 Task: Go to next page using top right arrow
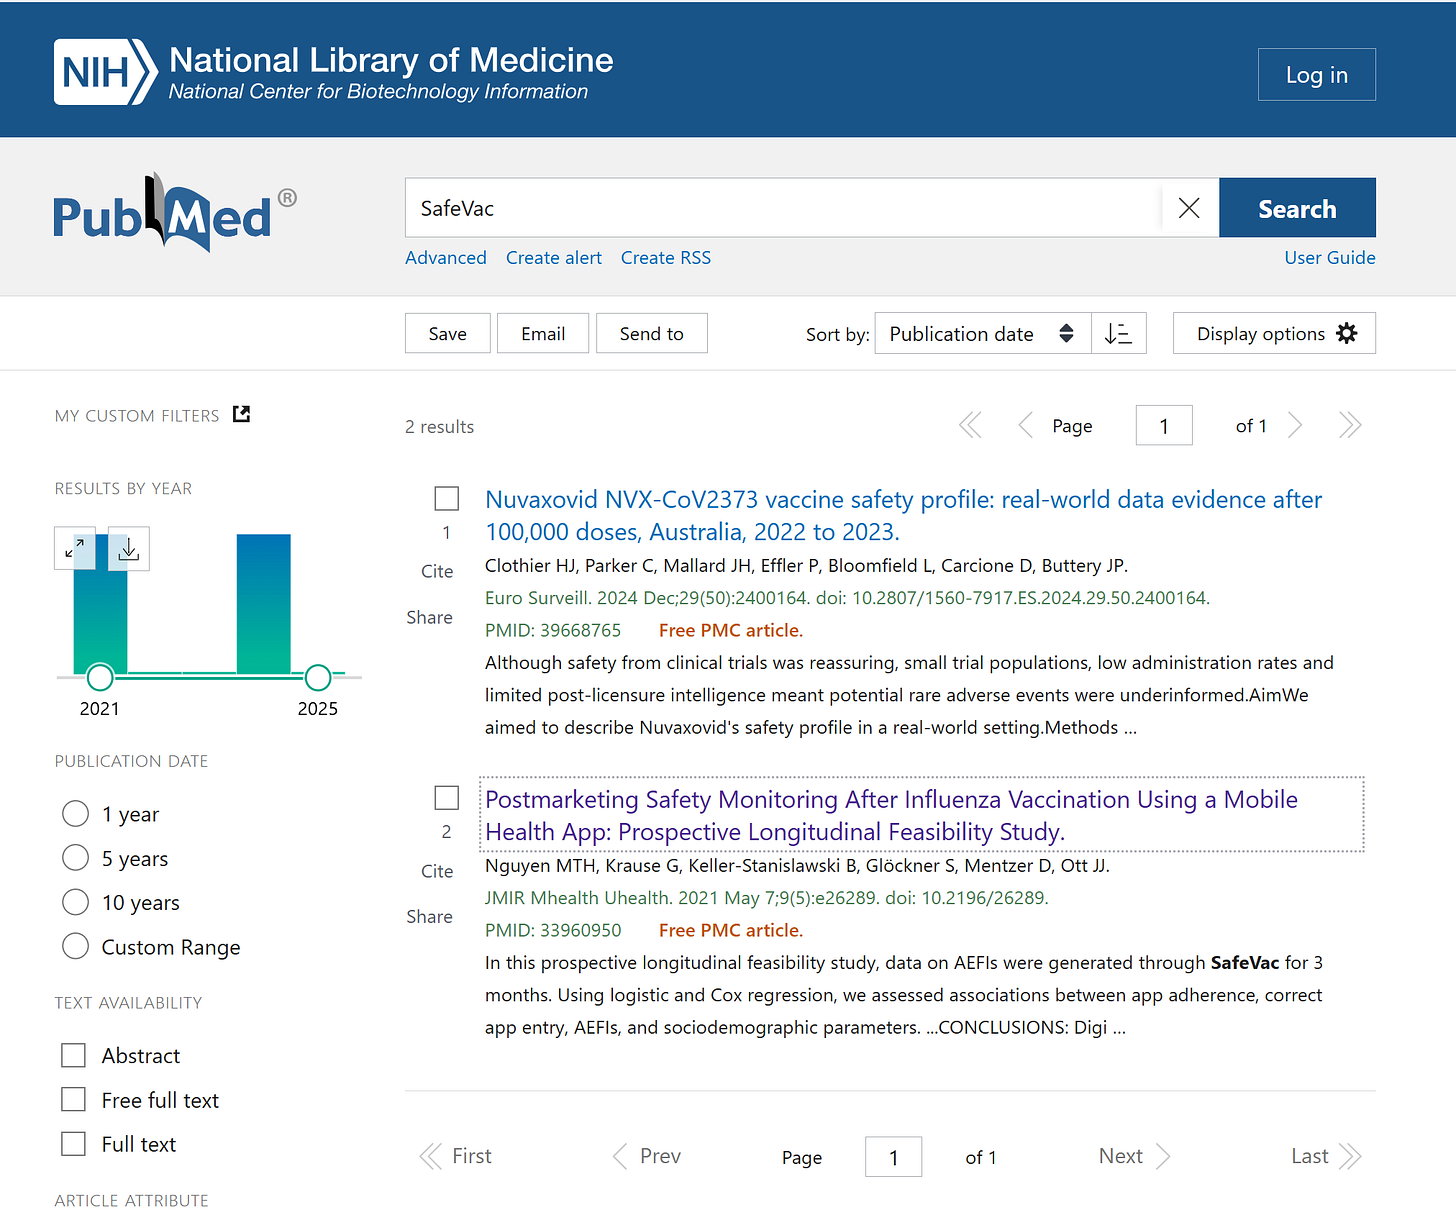(1295, 425)
